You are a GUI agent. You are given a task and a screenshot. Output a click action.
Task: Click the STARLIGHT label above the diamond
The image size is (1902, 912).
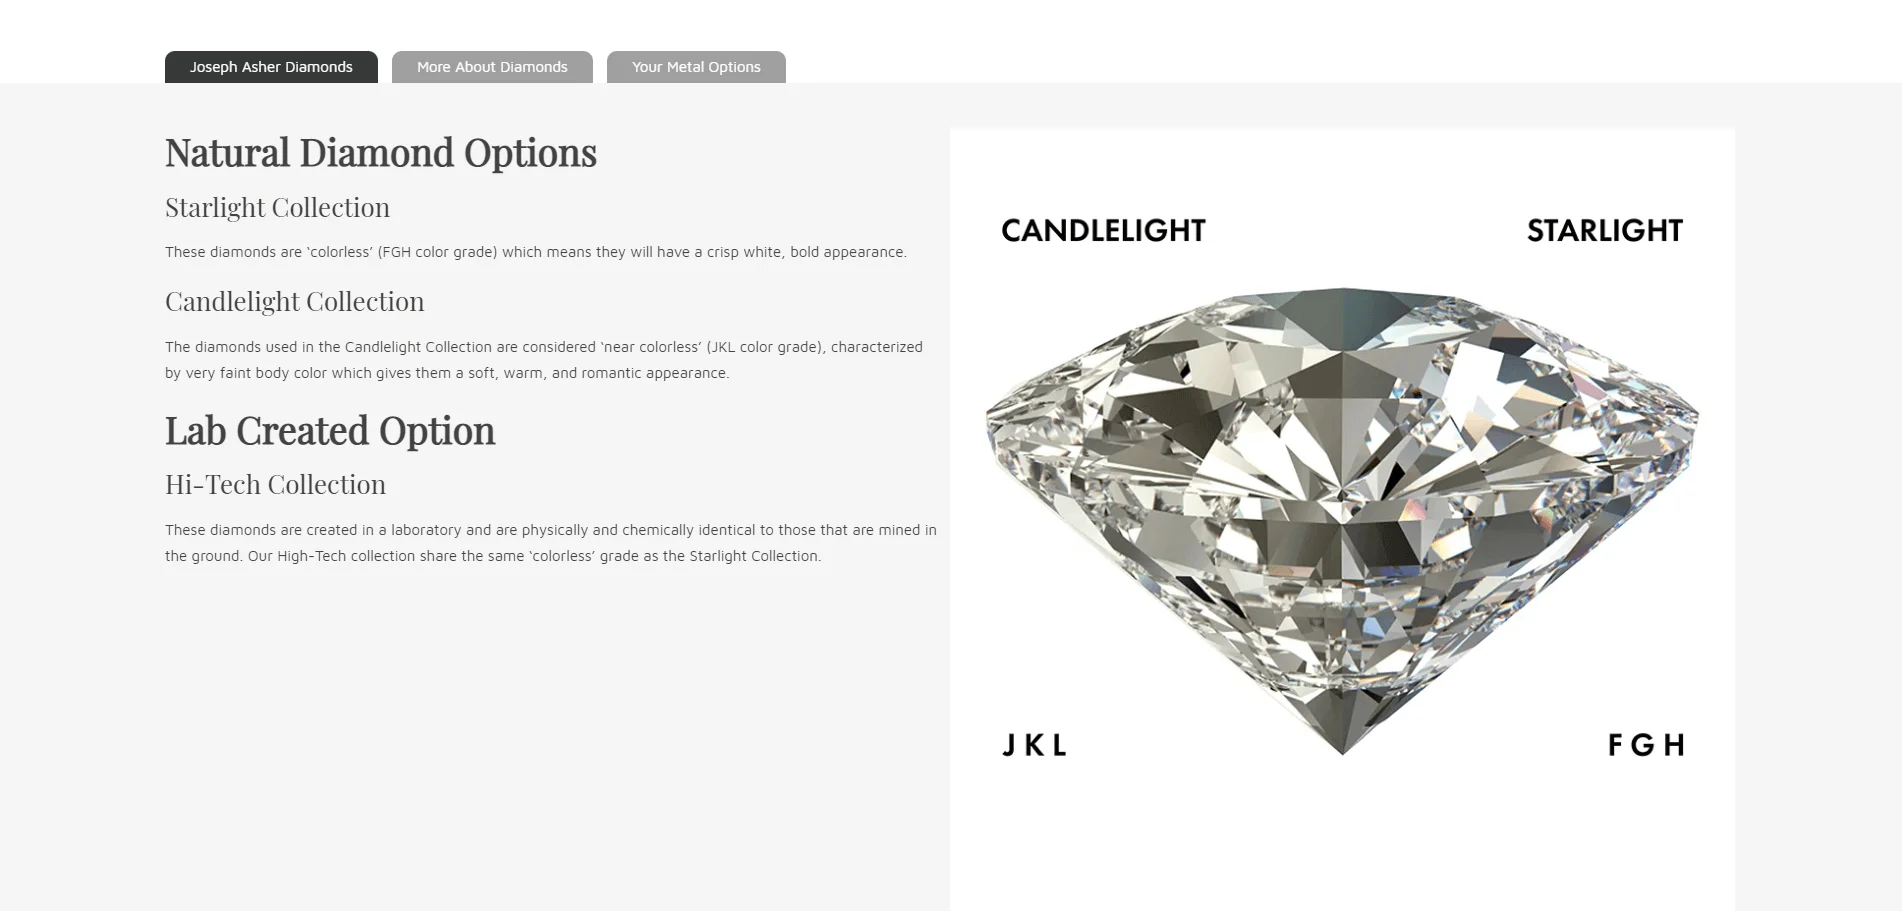point(1604,231)
